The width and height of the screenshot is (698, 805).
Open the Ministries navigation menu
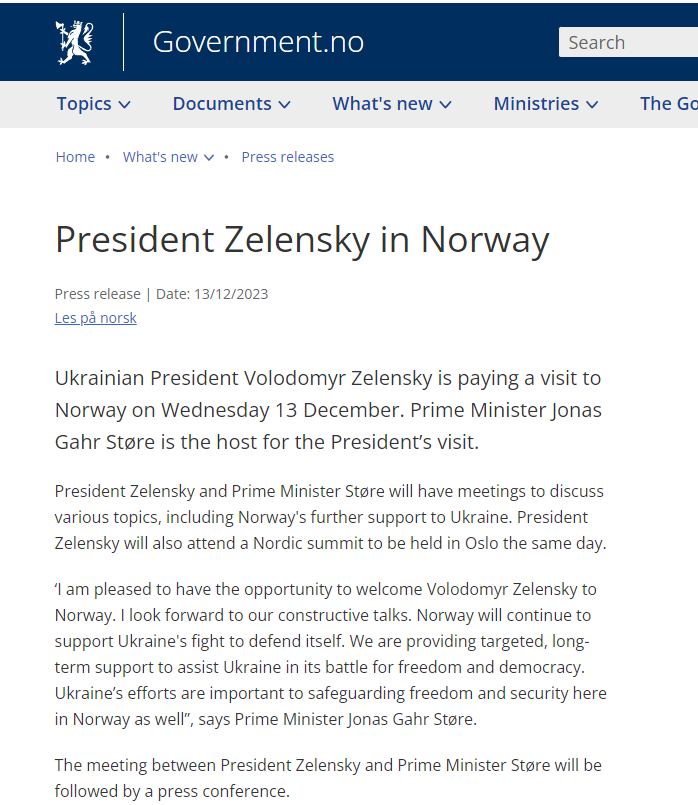pyautogui.click(x=536, y=104)
